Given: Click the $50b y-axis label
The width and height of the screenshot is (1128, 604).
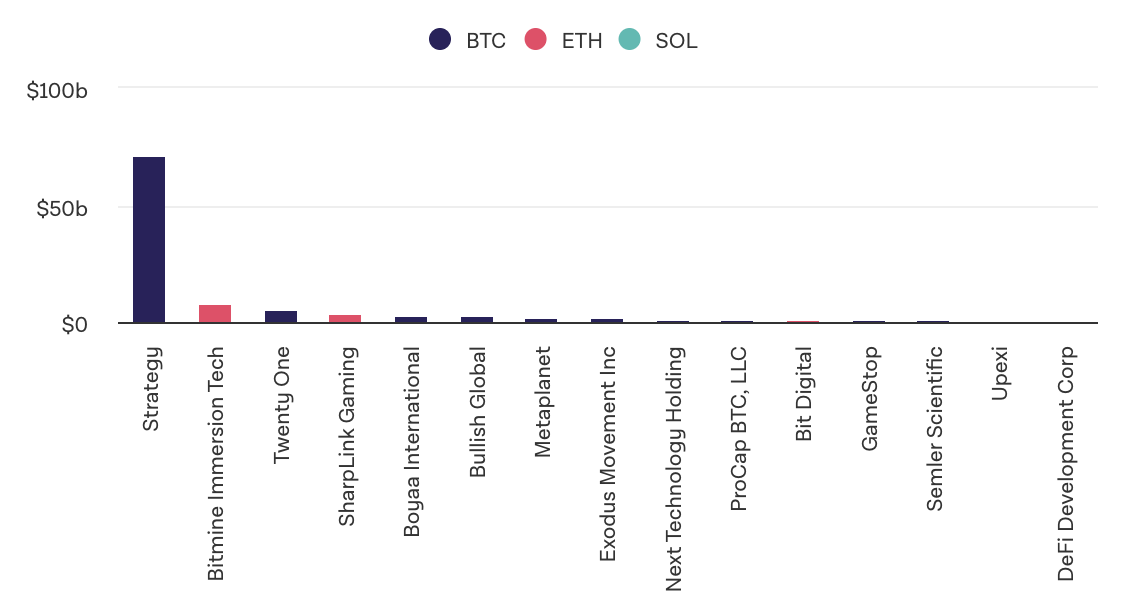Looking at the screenshot, I should 63,209.
